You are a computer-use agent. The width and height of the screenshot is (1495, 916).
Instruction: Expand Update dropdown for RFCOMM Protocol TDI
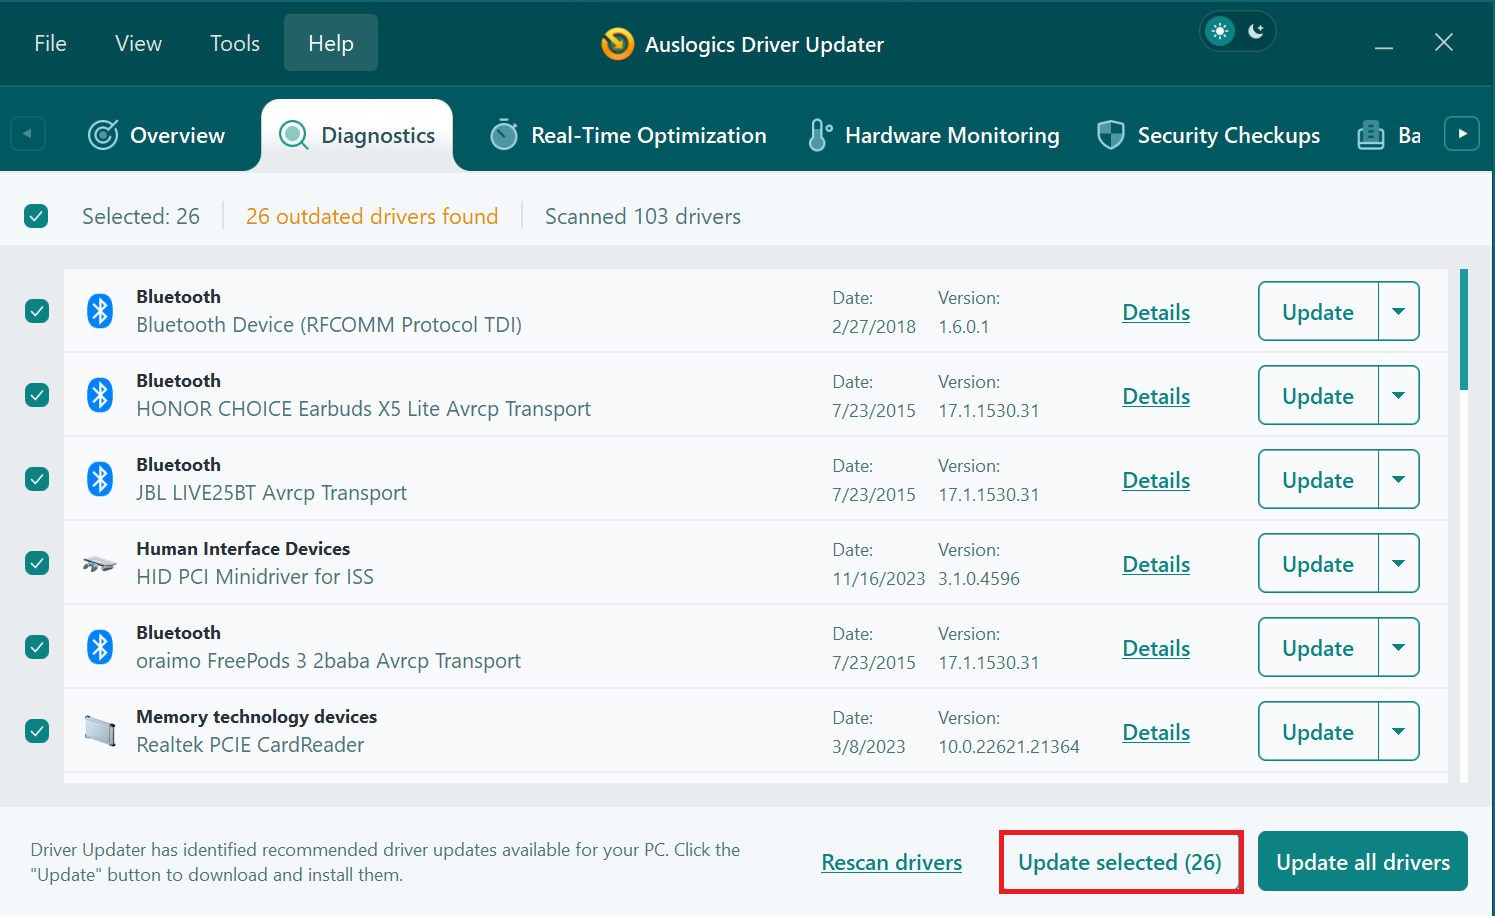(1399, 311)
